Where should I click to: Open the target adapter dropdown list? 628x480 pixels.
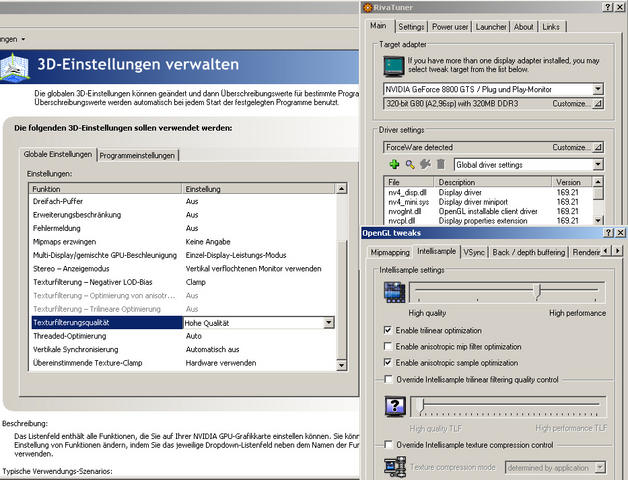click(x=598, y=89)
